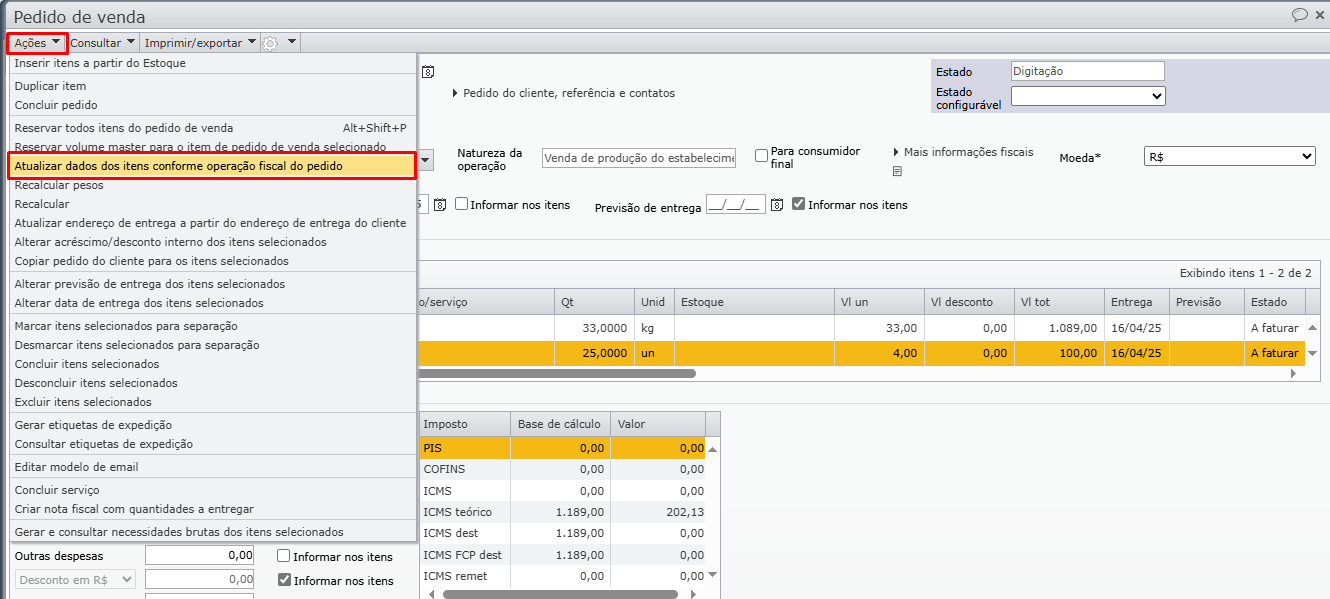The height and width of the screenshot is (599, 1330).
Task: Click the note icon below Mais informações fiscais
Action: coord(897,171)
